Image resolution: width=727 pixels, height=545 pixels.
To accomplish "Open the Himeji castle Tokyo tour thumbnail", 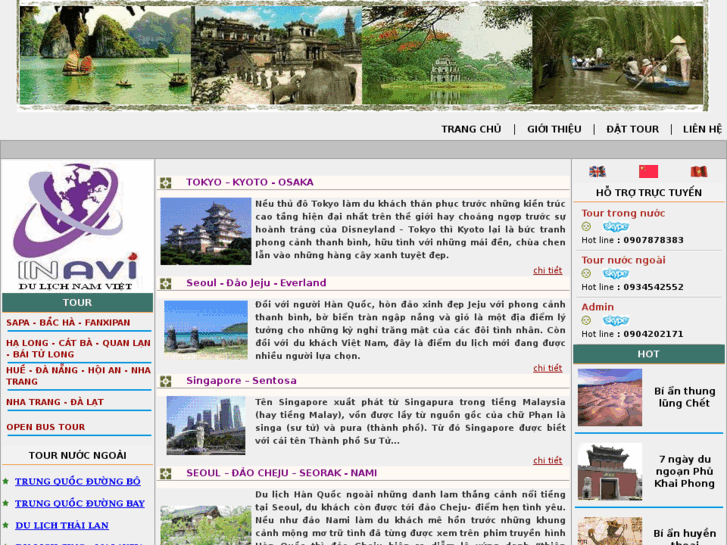I will pos(206,231).
